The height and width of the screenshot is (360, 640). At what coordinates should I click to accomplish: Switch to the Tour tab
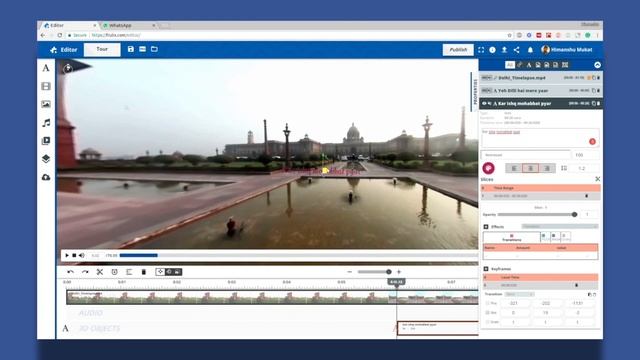click(x=102, y=49)
